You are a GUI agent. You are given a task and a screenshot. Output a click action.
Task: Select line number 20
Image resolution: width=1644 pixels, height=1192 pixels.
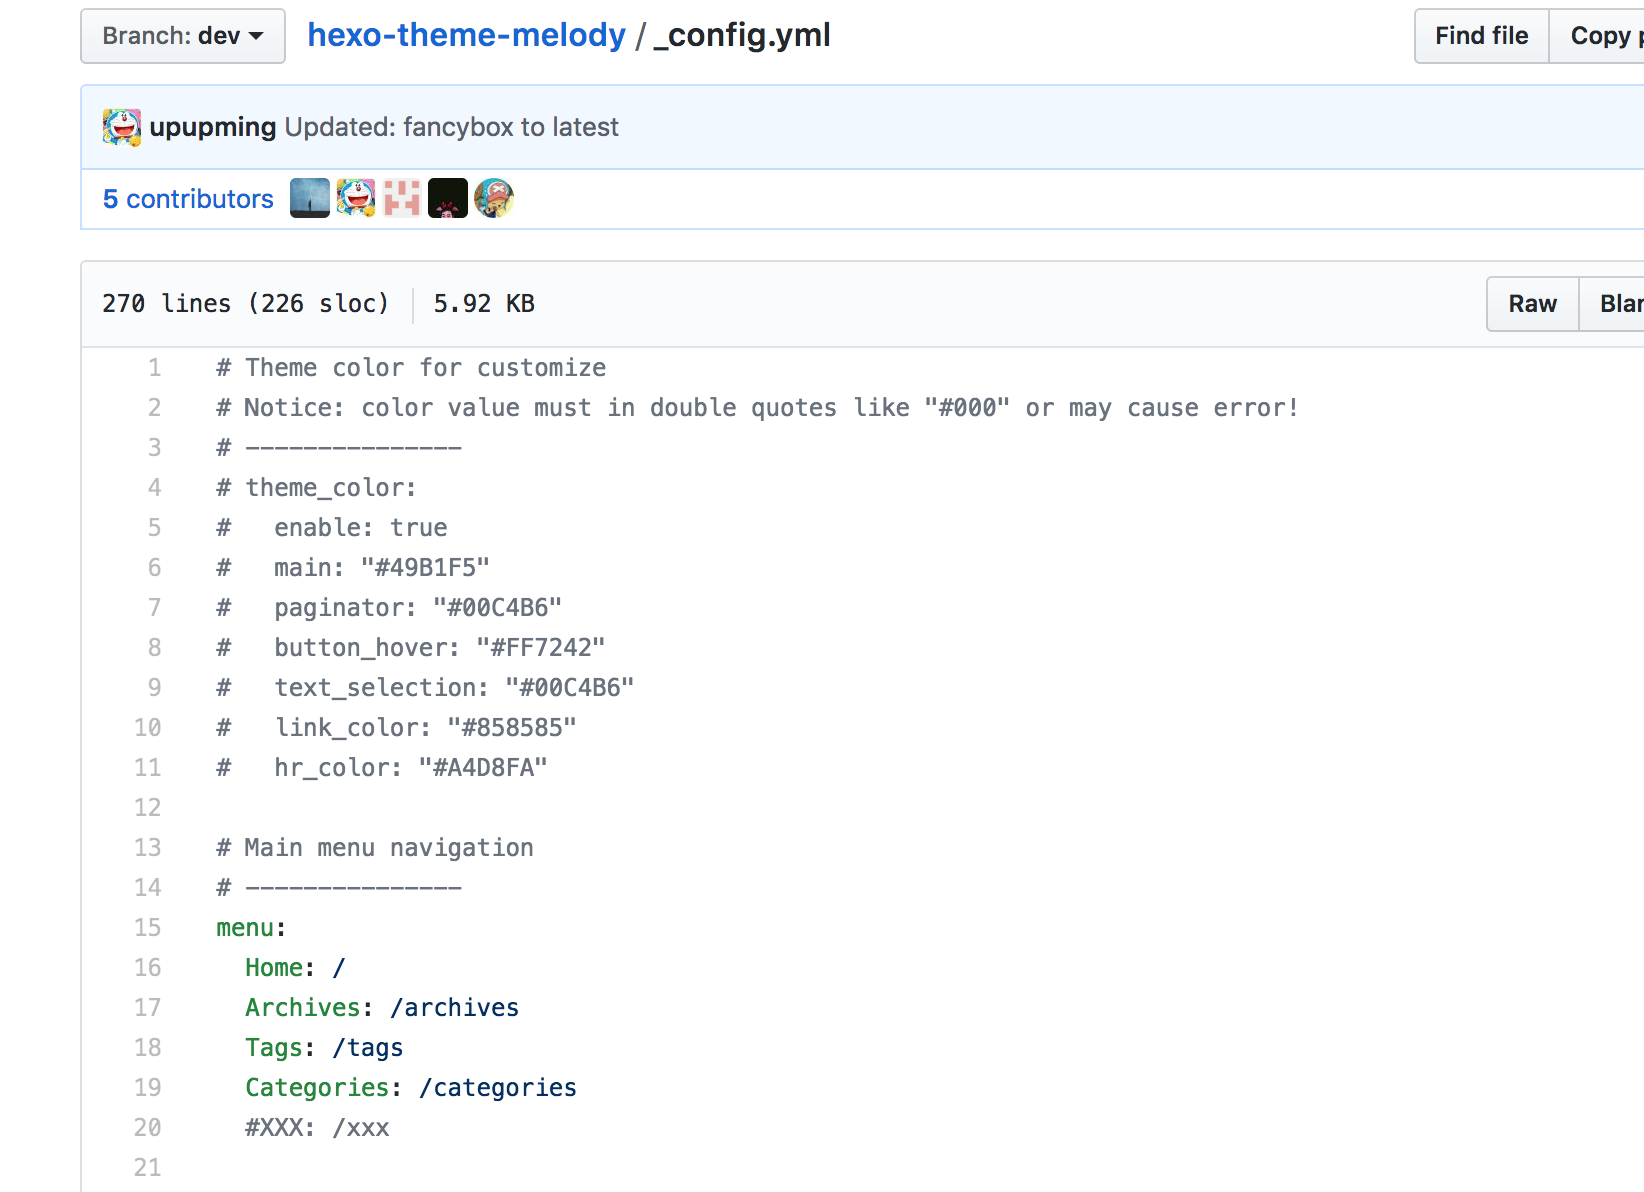pos(147,1128)
